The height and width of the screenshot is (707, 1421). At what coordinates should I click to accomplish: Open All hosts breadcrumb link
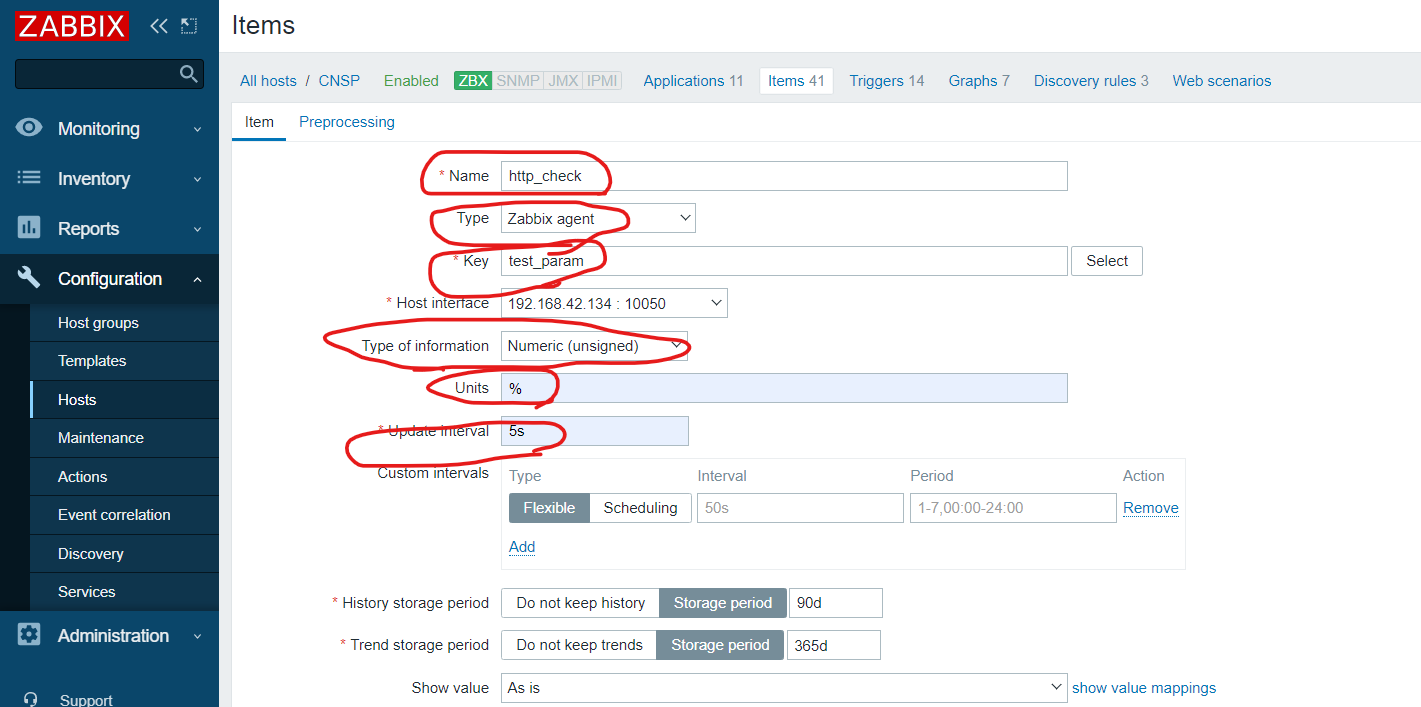268,81
